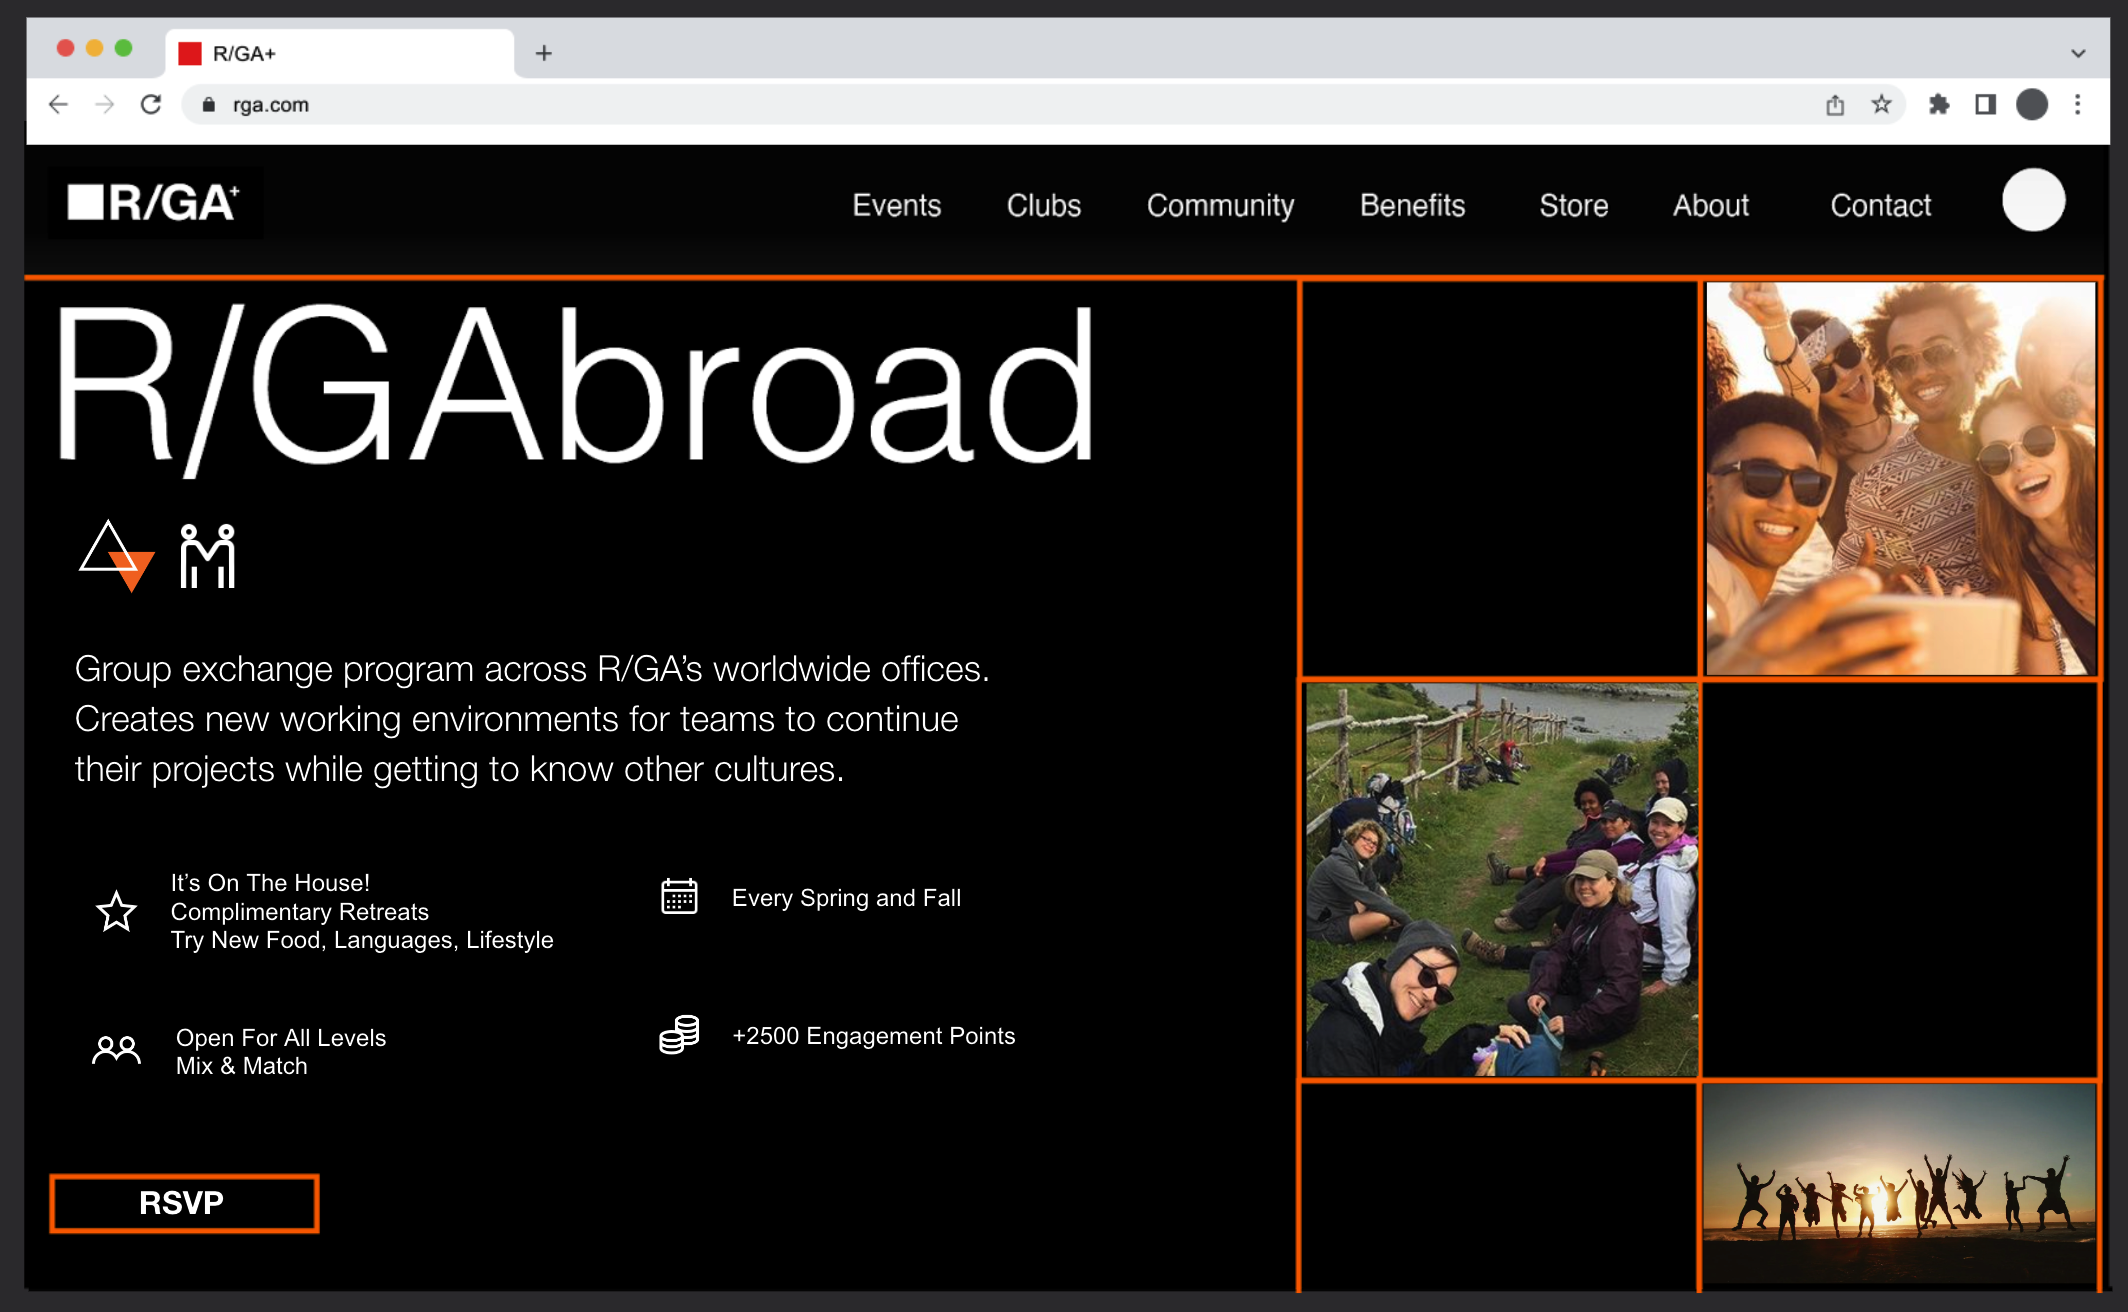2128x1312 pixels.
Task: Open the selfie group photo thumbnail
Action: click(1900, 478)
